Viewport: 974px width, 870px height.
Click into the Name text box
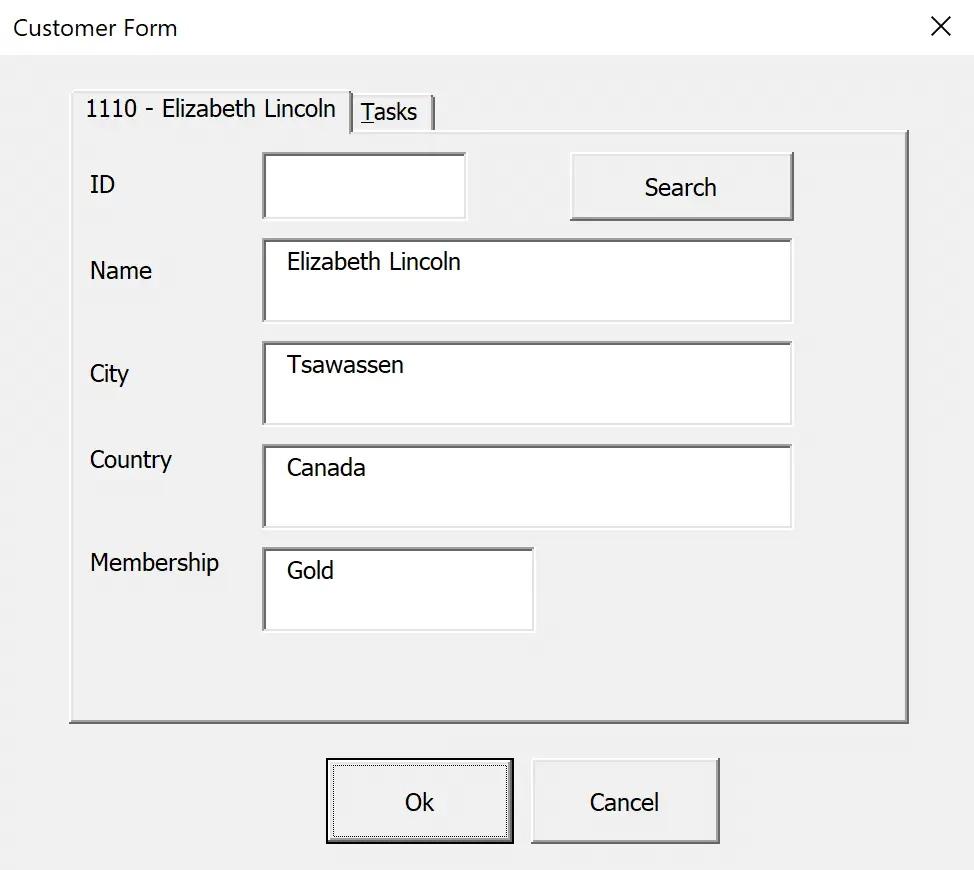point(527,281)
